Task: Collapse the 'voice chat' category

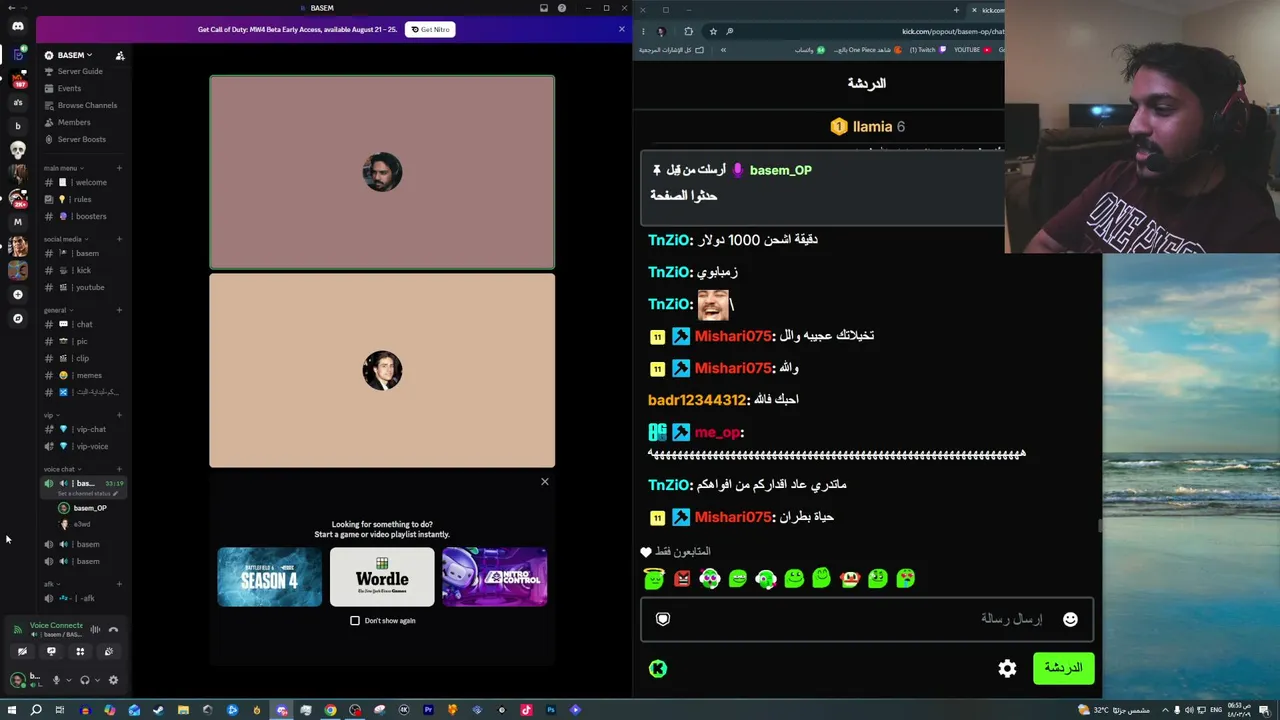Action: tap(62, 469)
